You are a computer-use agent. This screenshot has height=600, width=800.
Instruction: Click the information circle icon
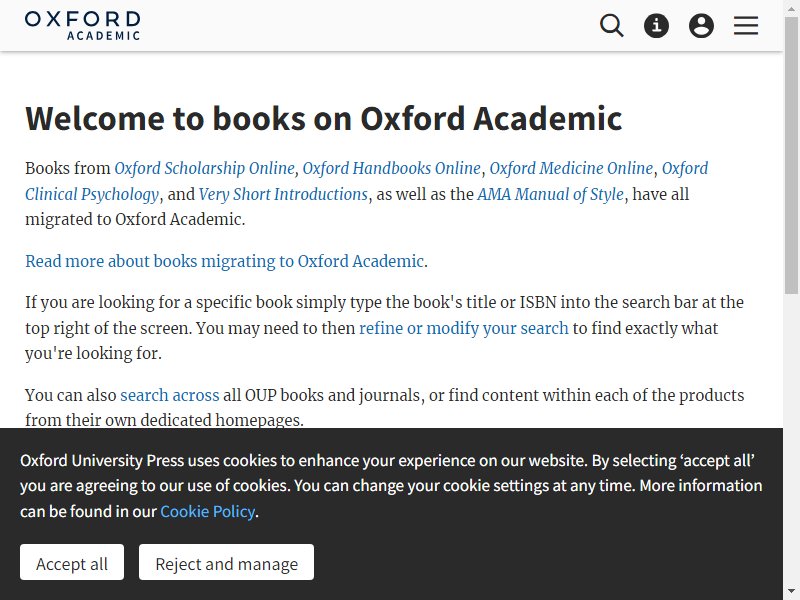656,25
